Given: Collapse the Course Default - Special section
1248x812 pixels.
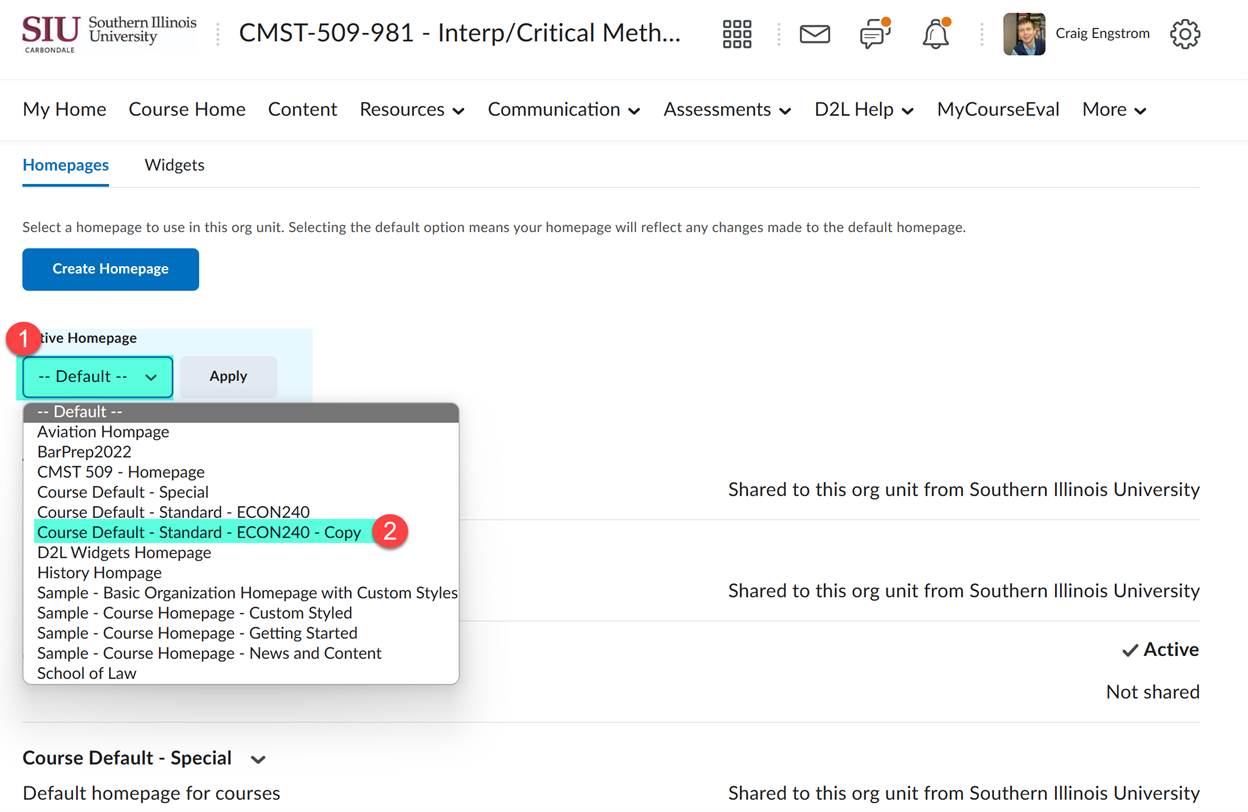Looking at the screenshot, I should tap(258, 758).
